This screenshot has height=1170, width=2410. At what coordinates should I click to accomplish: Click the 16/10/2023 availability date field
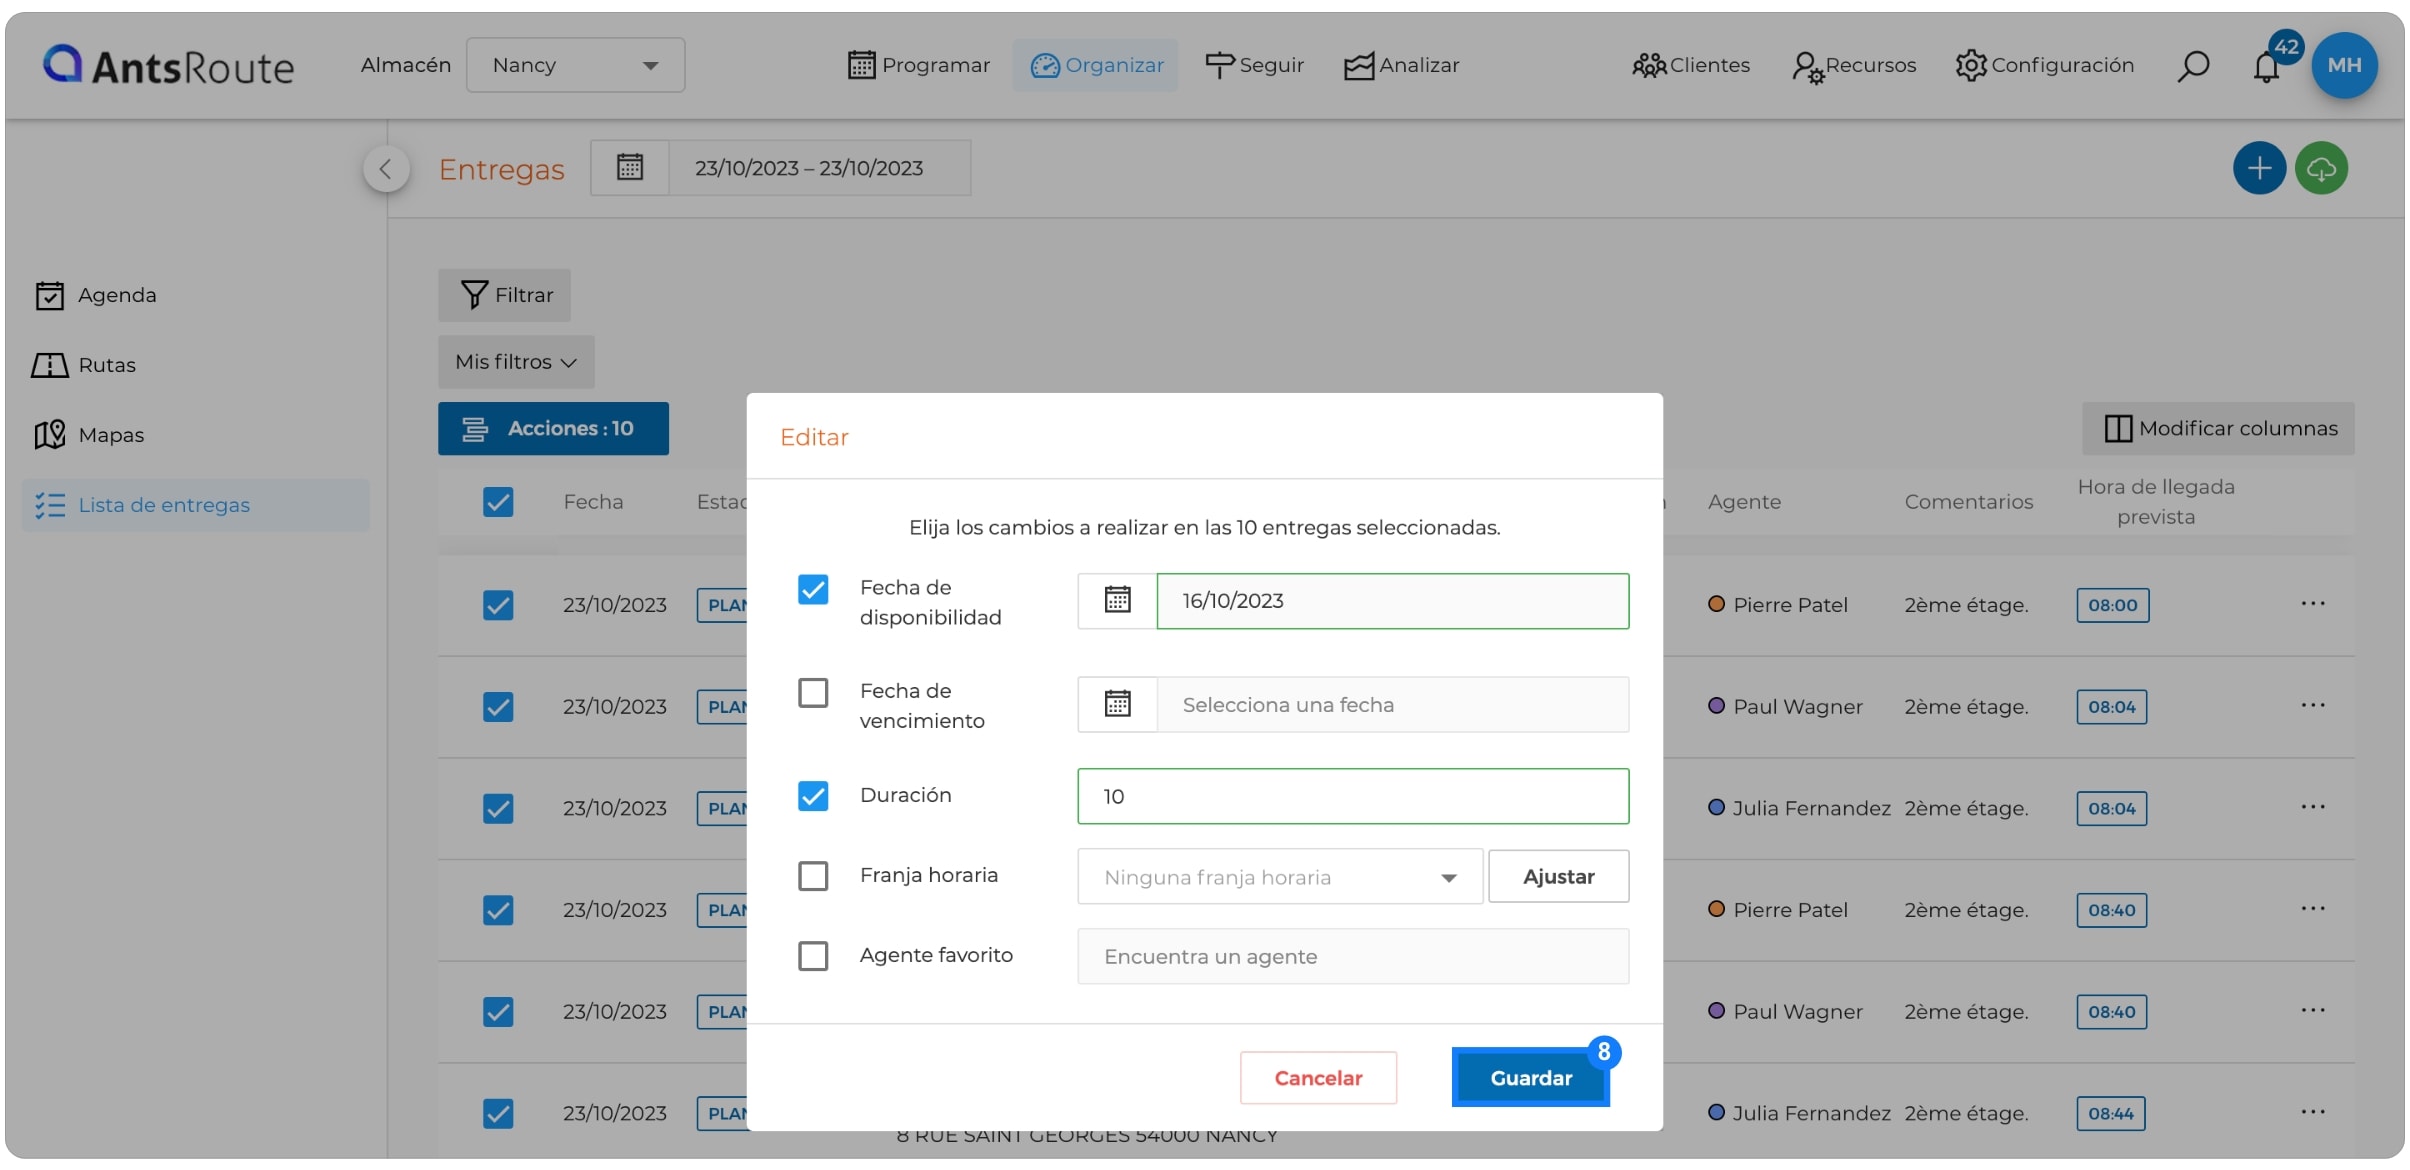pos(1392,601)
